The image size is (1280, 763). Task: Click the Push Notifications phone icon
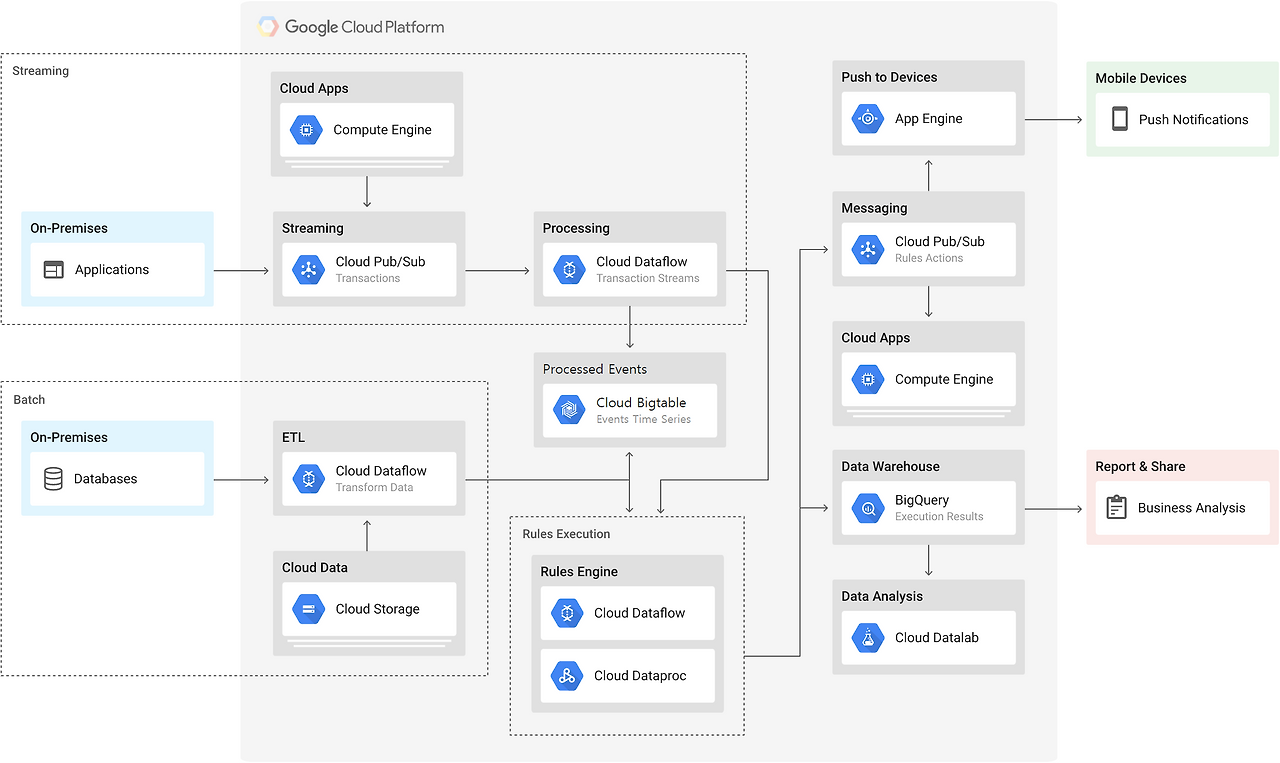(x=1116, y=120)
